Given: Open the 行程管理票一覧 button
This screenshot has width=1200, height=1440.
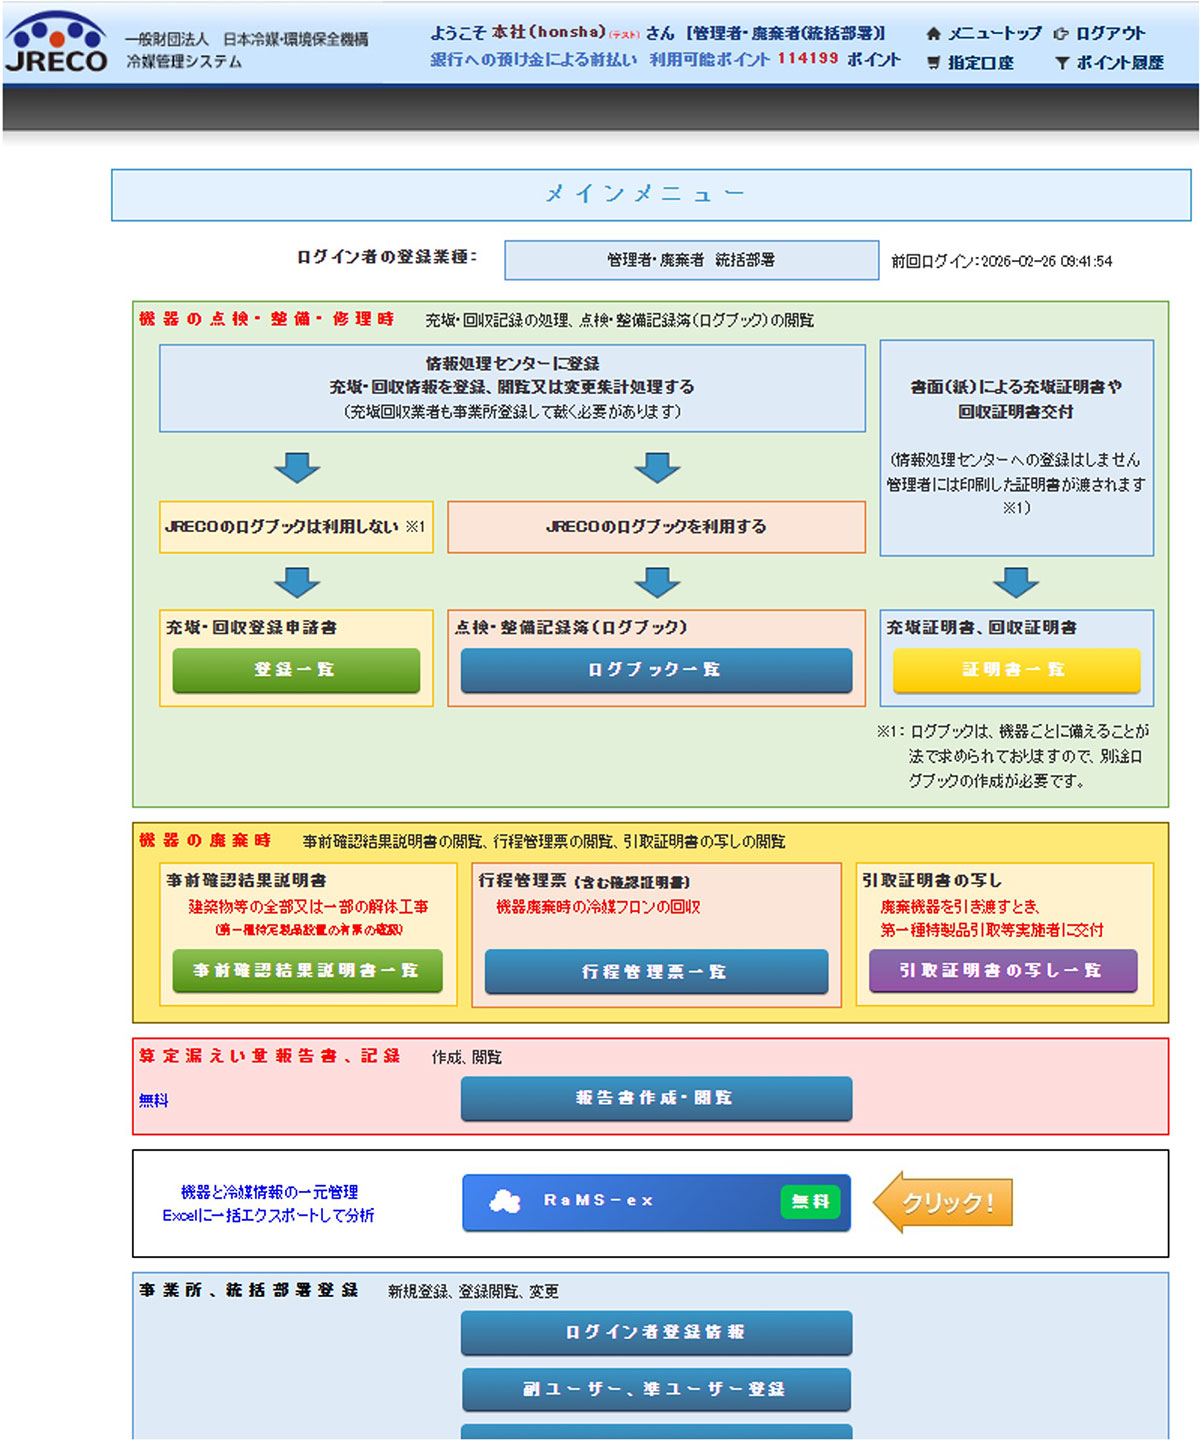Looking at the screenshot, I should (x=656, y=971).
